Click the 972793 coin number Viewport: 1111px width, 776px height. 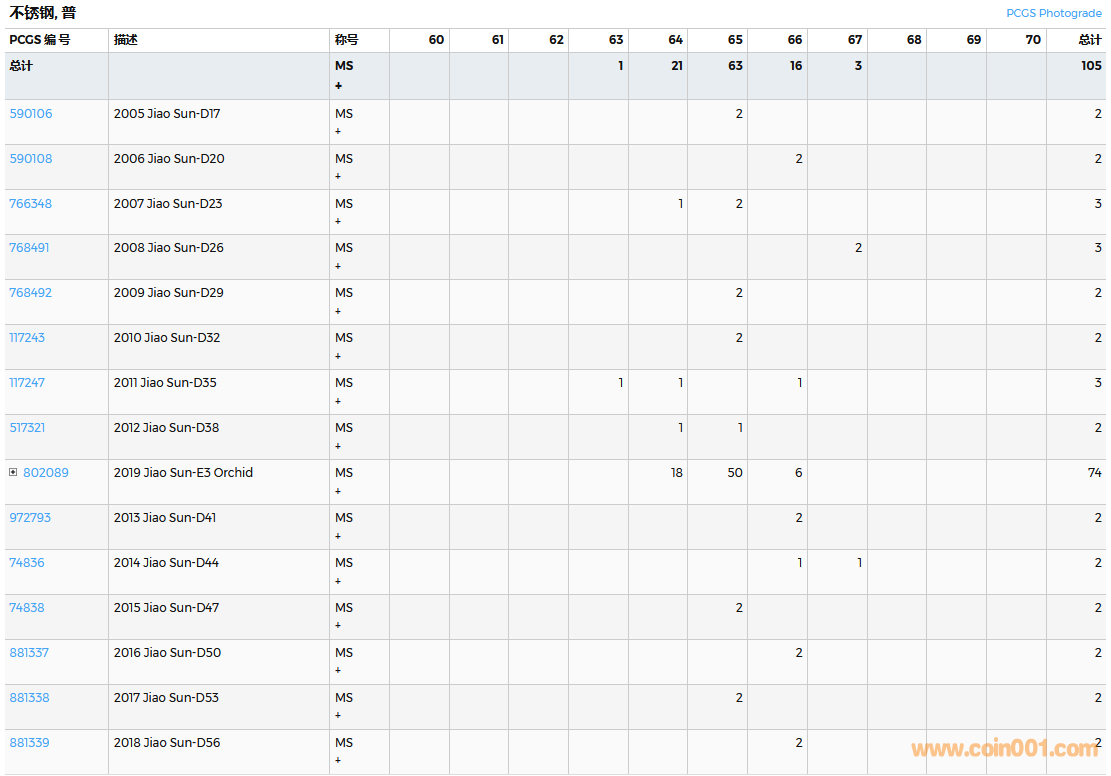coord(30,518)
